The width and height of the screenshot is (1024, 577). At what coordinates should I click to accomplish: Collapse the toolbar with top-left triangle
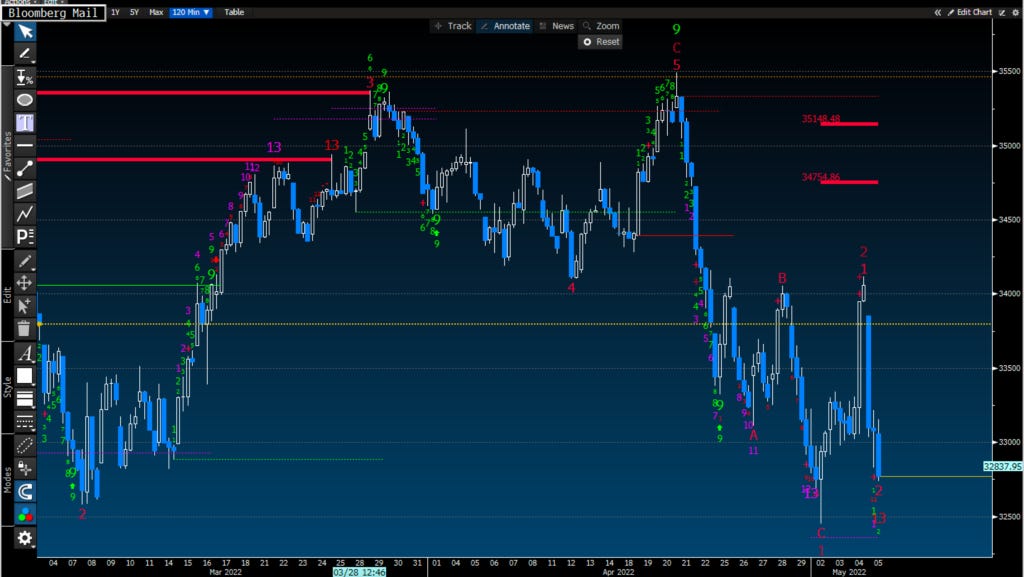(x=7, y=24)
